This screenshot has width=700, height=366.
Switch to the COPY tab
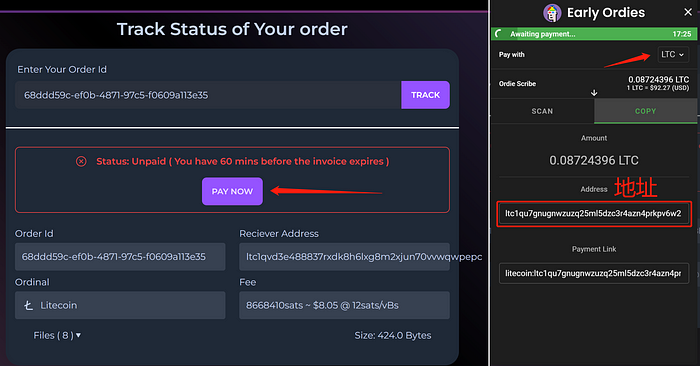point(646,111)
